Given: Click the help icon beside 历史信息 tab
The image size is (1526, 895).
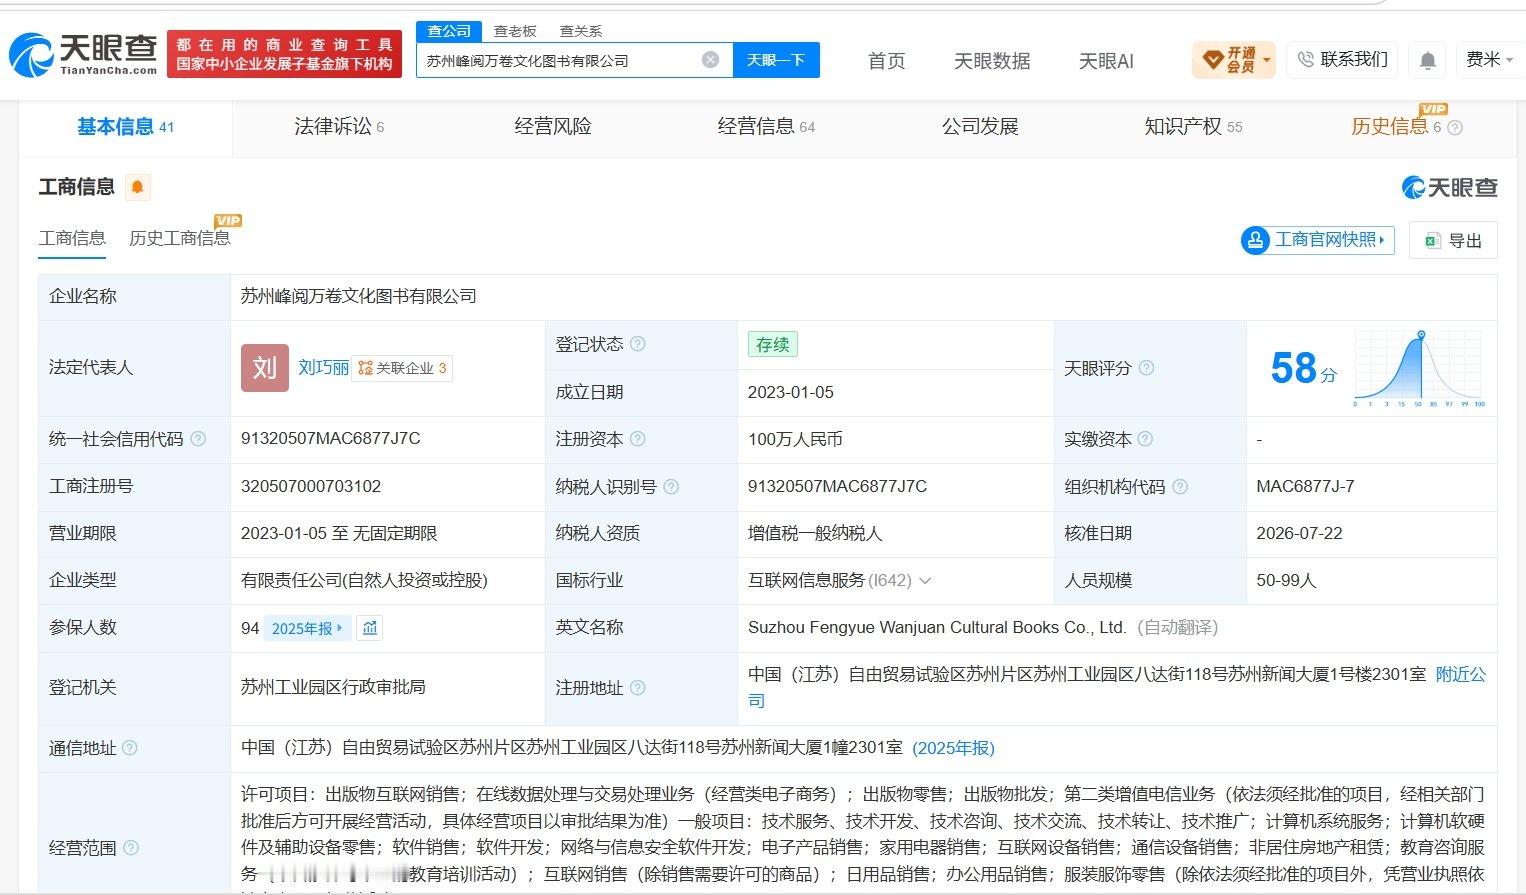Looking at the screenshot, I should pos(1455,128).
